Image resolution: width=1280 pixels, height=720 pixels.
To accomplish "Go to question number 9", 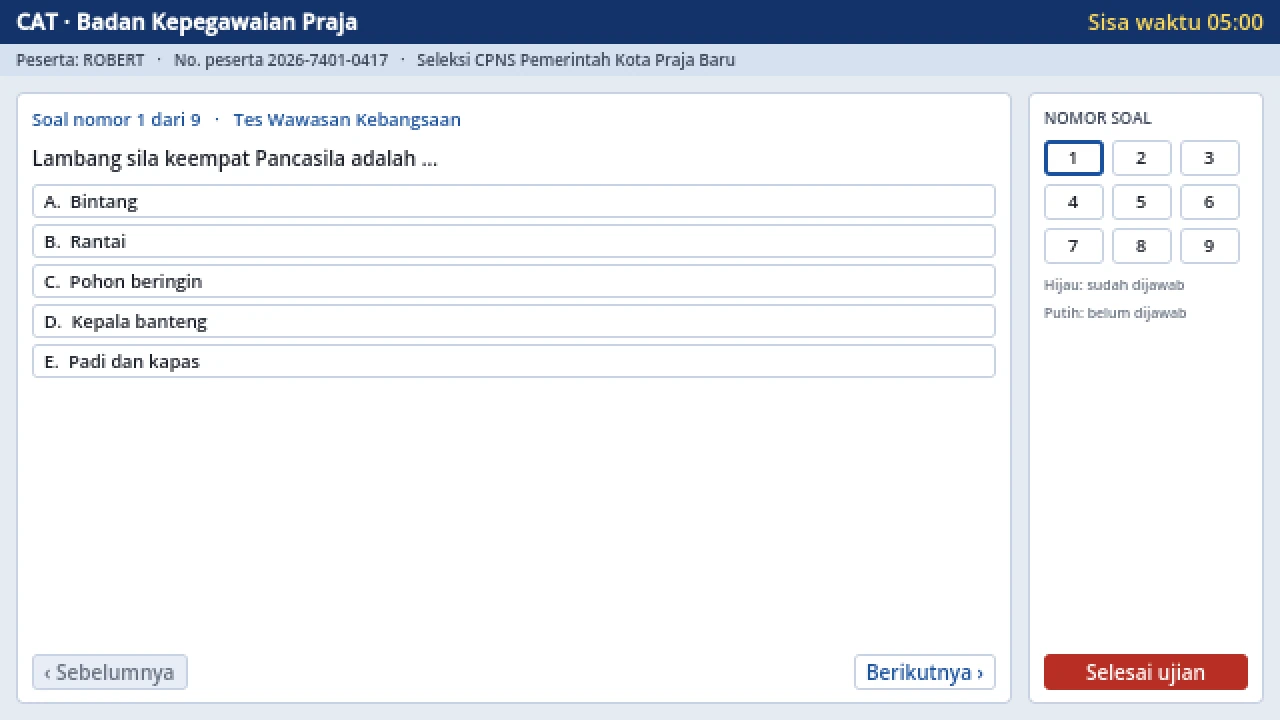I will 1210,246.
